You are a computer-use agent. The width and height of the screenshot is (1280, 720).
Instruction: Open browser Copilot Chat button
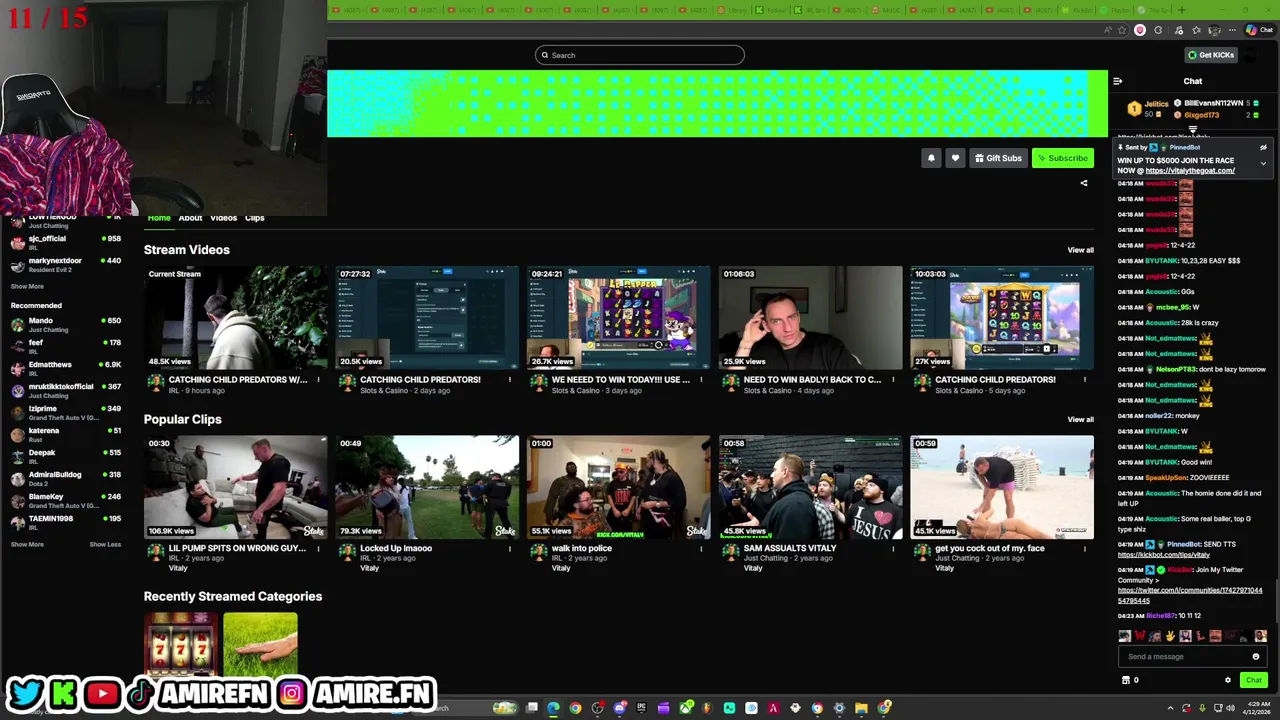1258,30
